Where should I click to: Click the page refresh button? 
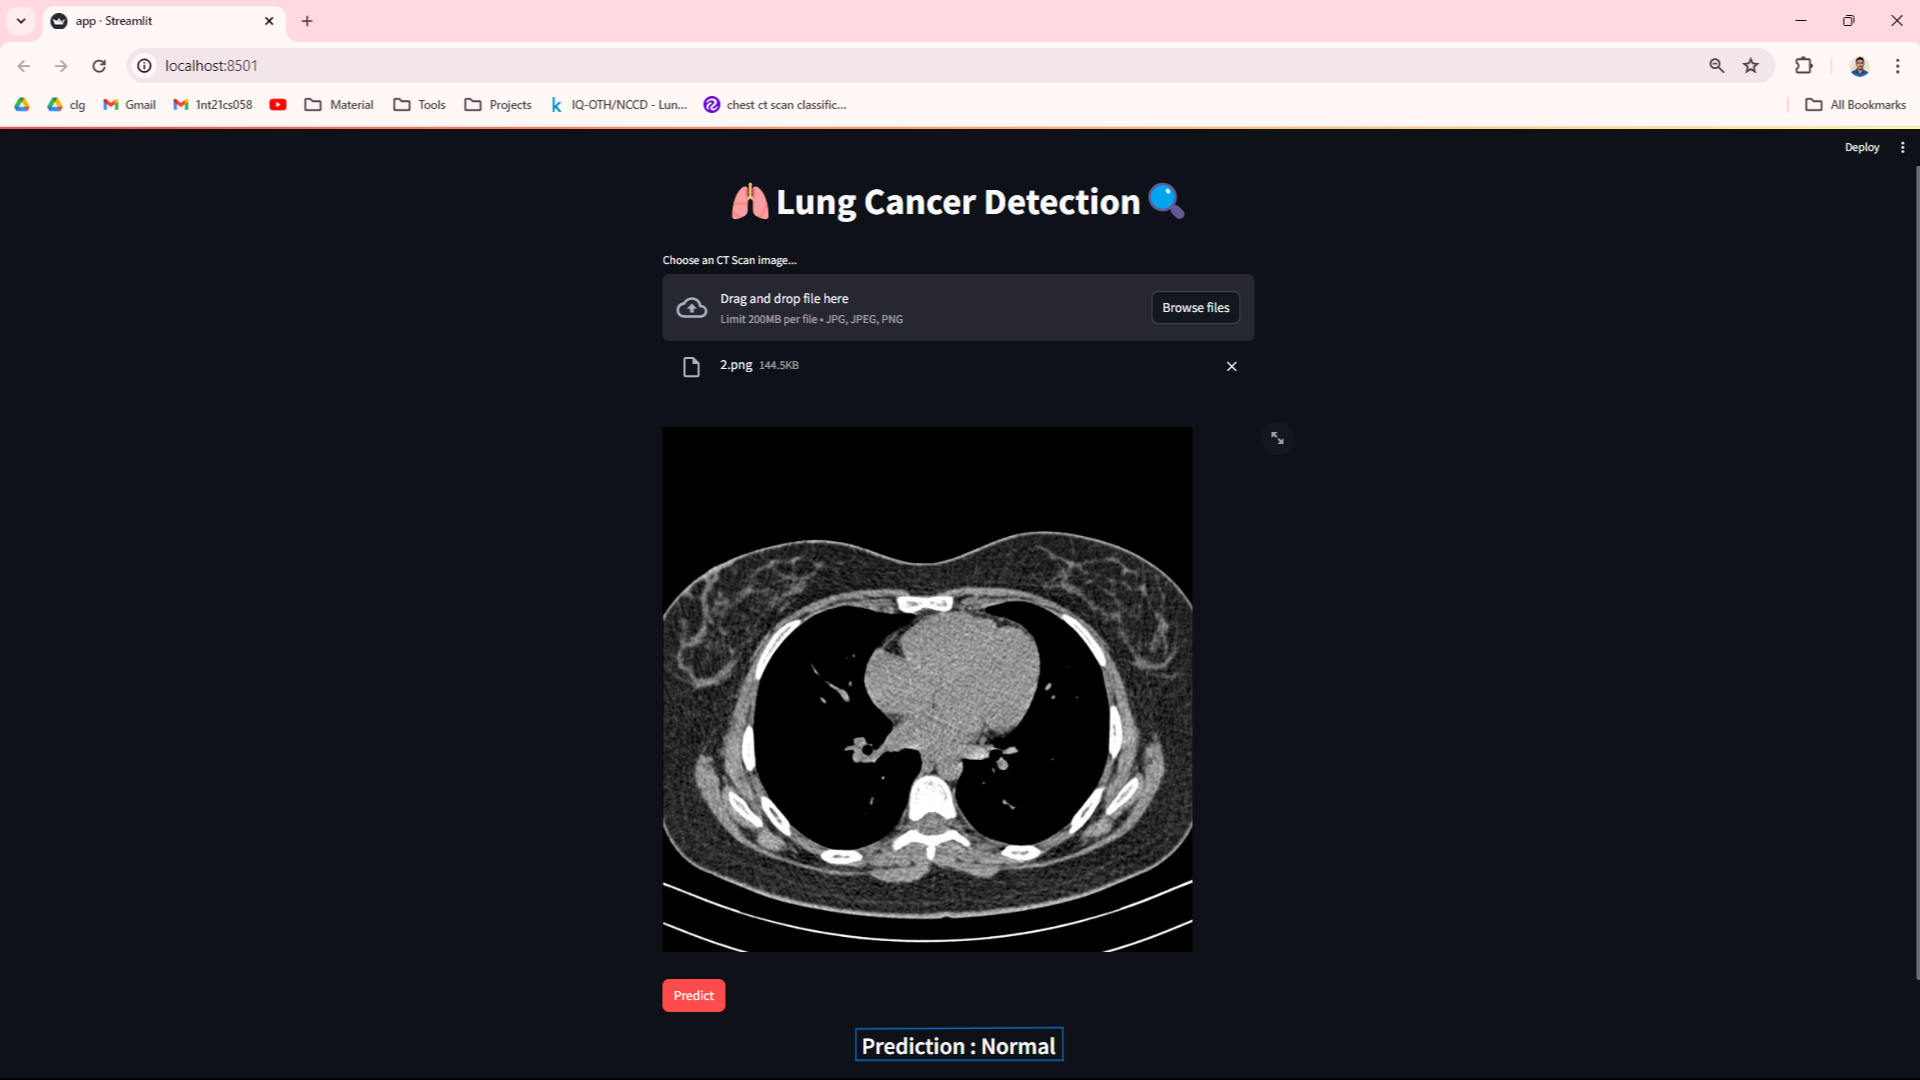click(100, 65)
